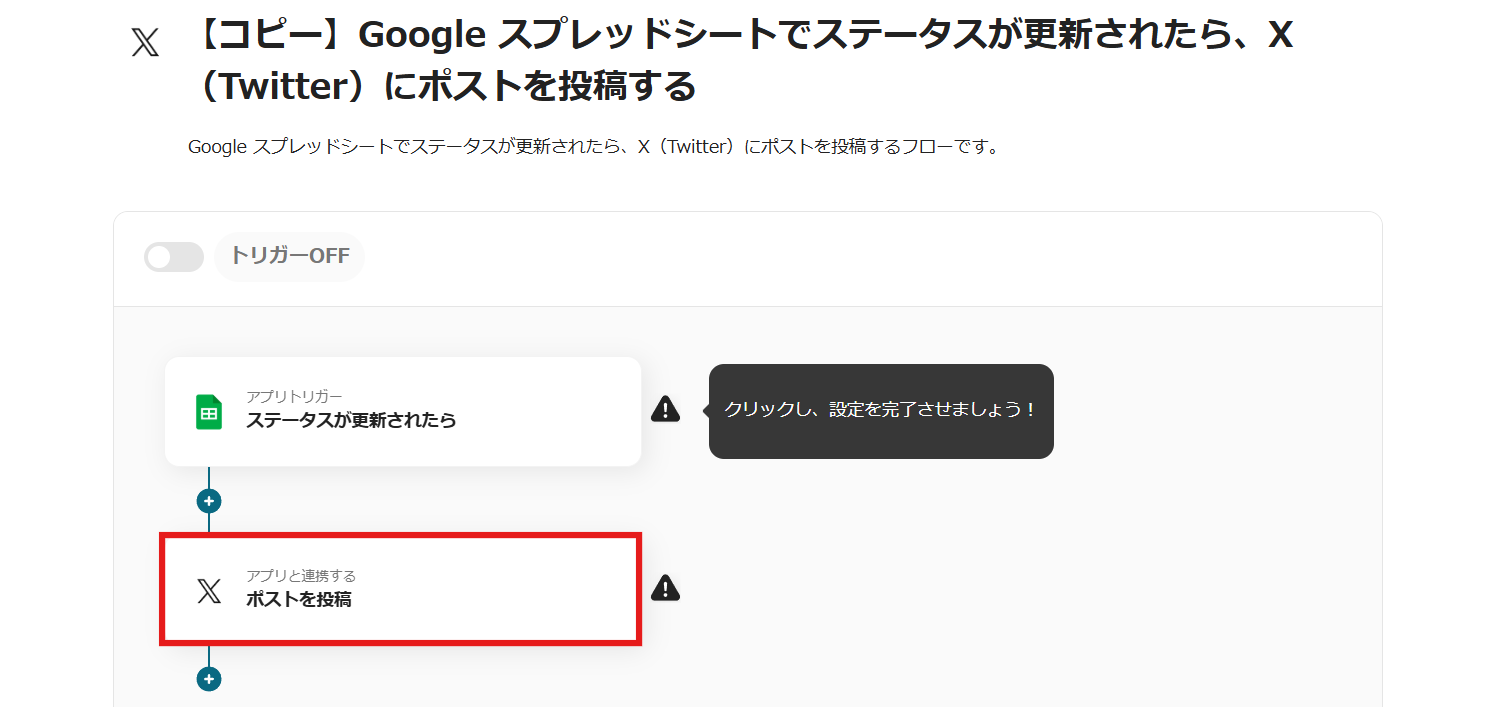Enable the trigger toggle switch
Image resolution: width=1503 pixels, height=707 pixels.
(174, 257)
